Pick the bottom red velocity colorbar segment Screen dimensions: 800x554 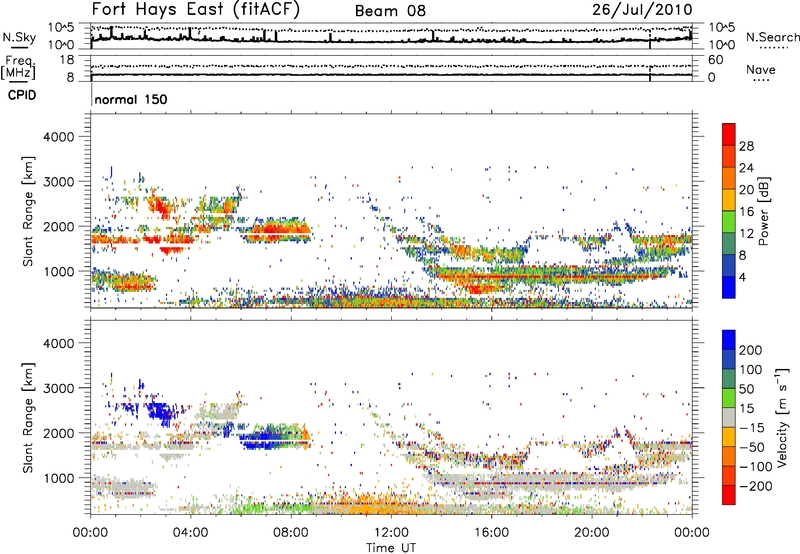click(729, 495)
